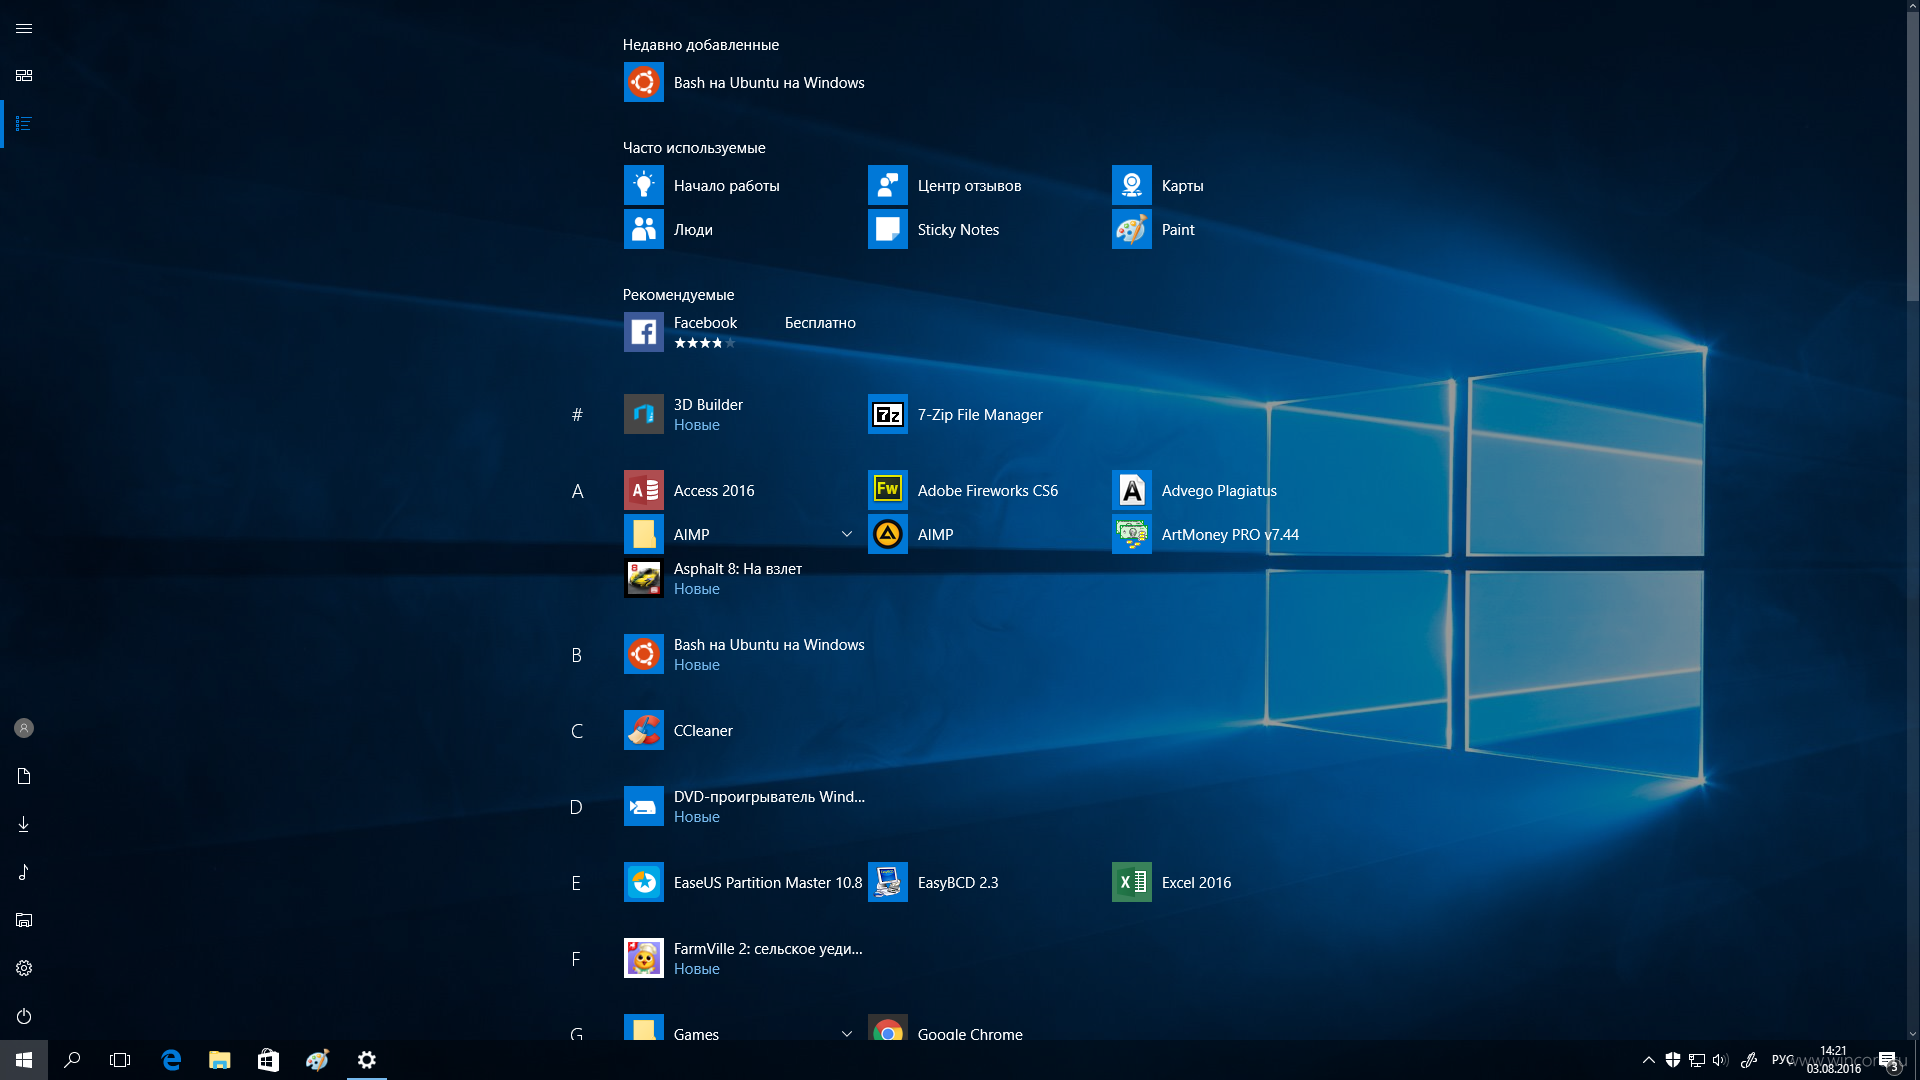Open the Power options

pos(24,1016)
